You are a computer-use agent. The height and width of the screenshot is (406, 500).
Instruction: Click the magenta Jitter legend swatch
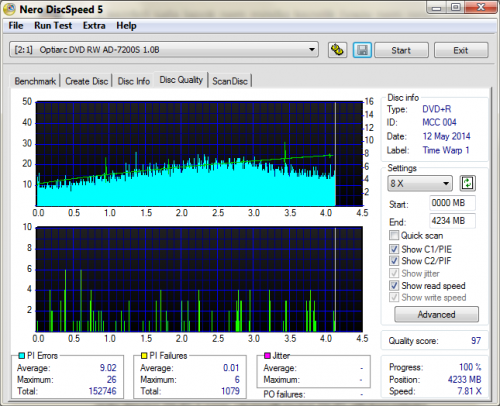(x=267, y=356)
